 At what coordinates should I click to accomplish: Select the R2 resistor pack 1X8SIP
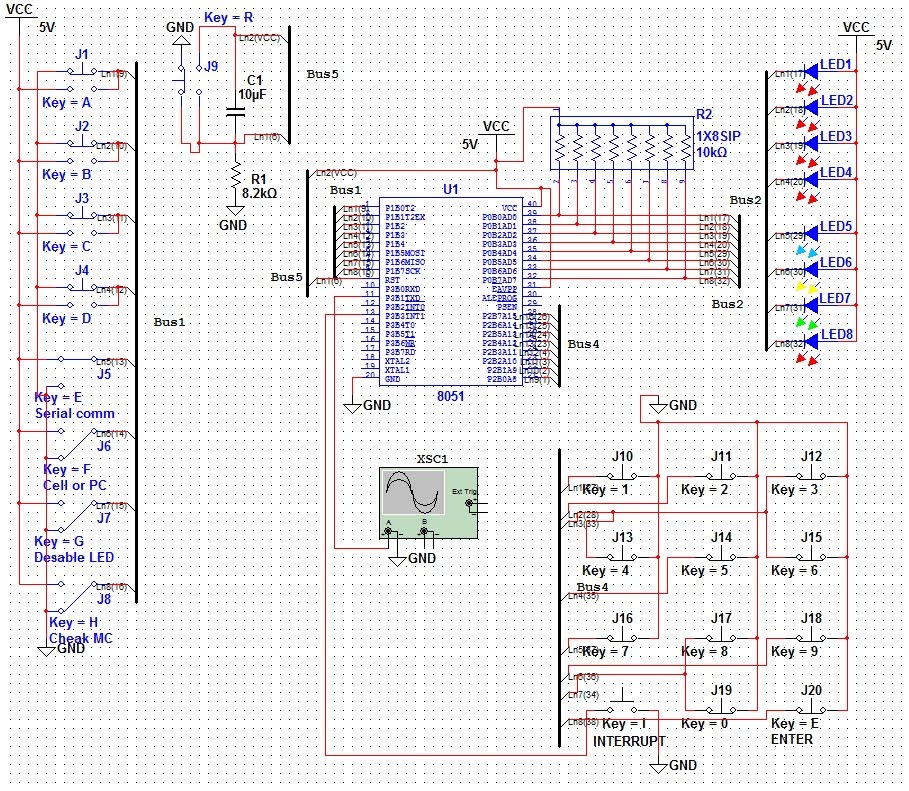coord(621,143)
